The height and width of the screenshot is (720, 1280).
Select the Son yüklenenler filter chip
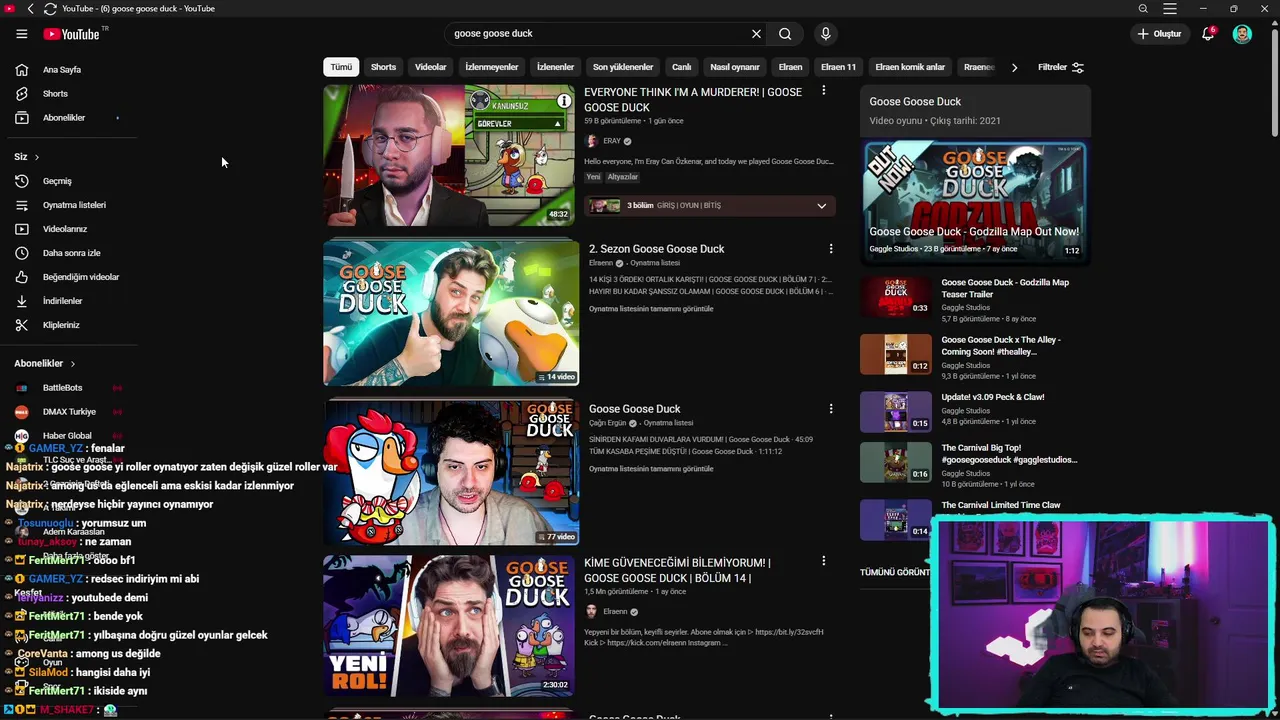pos(623,67)
